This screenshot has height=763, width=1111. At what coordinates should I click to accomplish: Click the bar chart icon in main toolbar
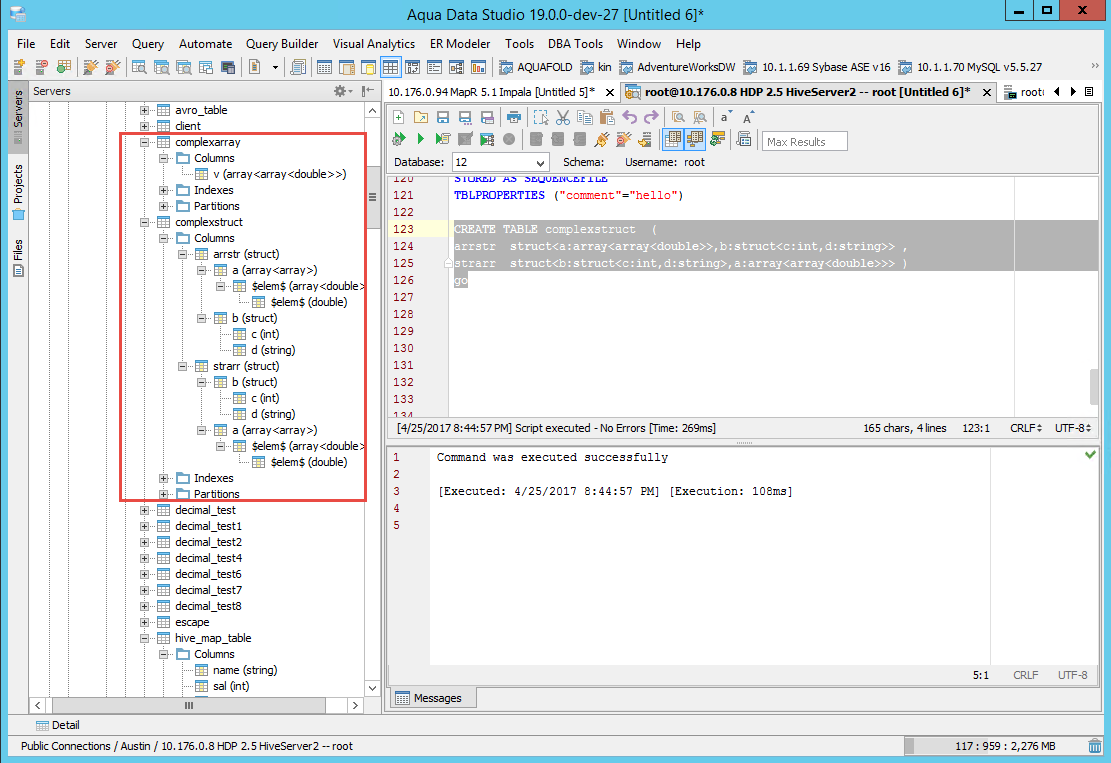pos(478,67)
